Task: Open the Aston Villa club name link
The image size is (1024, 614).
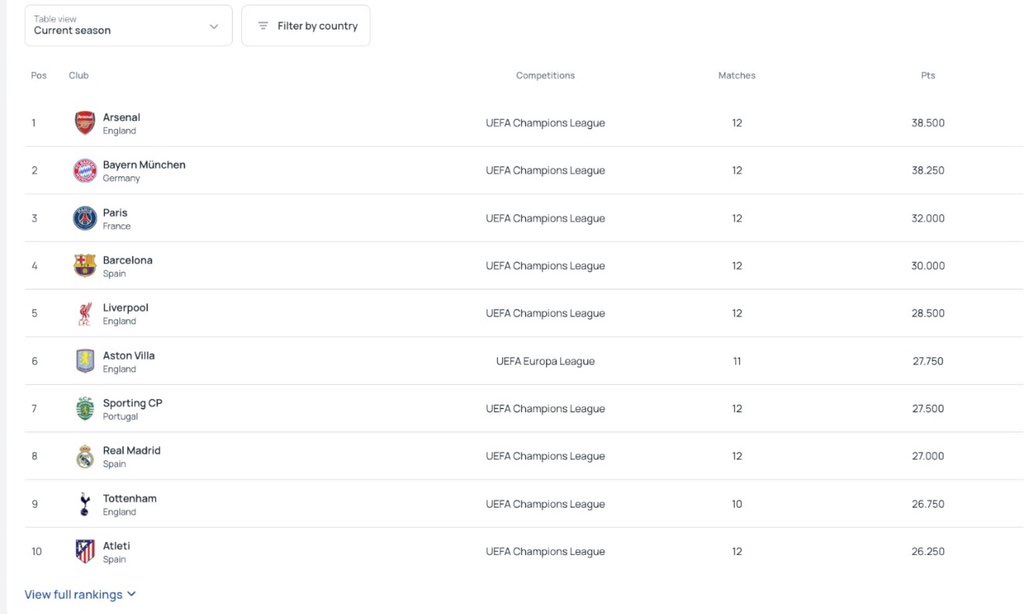Action: [x=129, y=355]
